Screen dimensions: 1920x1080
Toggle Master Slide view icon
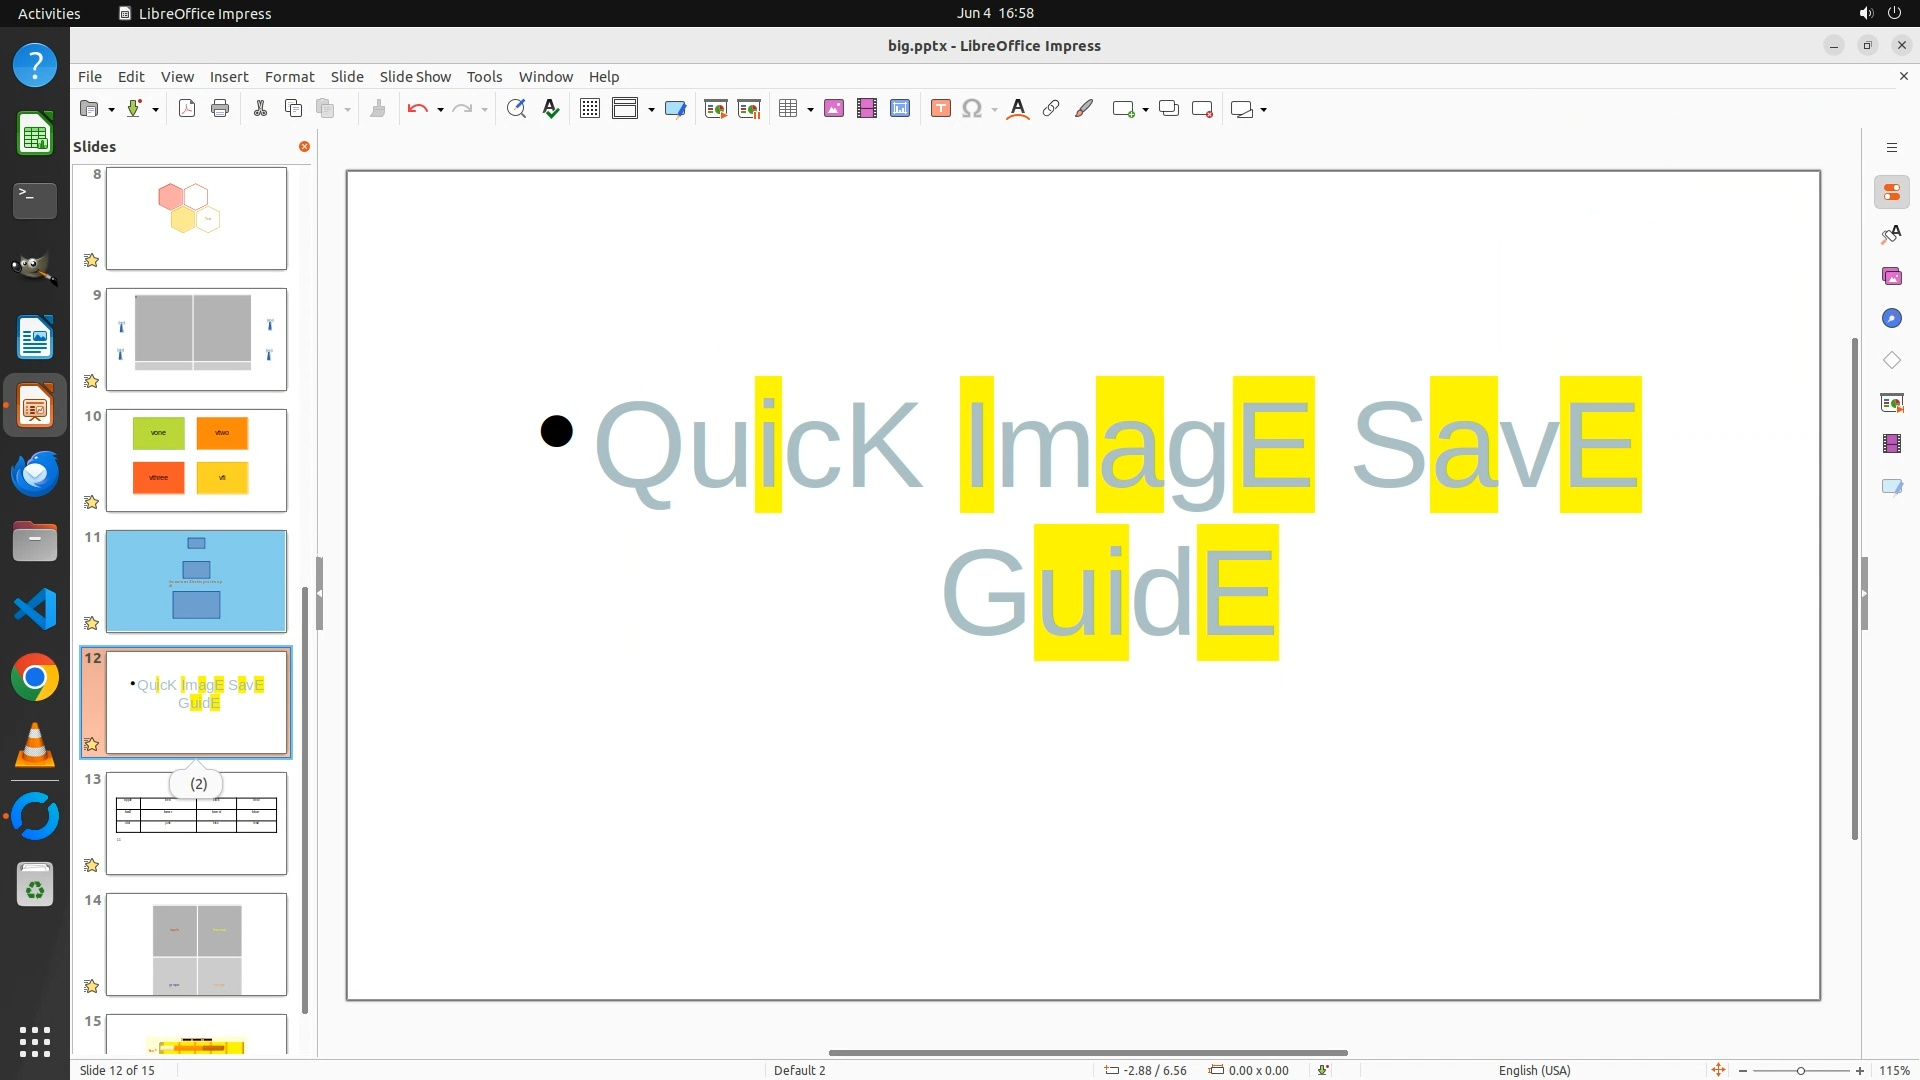pos(675,109)
